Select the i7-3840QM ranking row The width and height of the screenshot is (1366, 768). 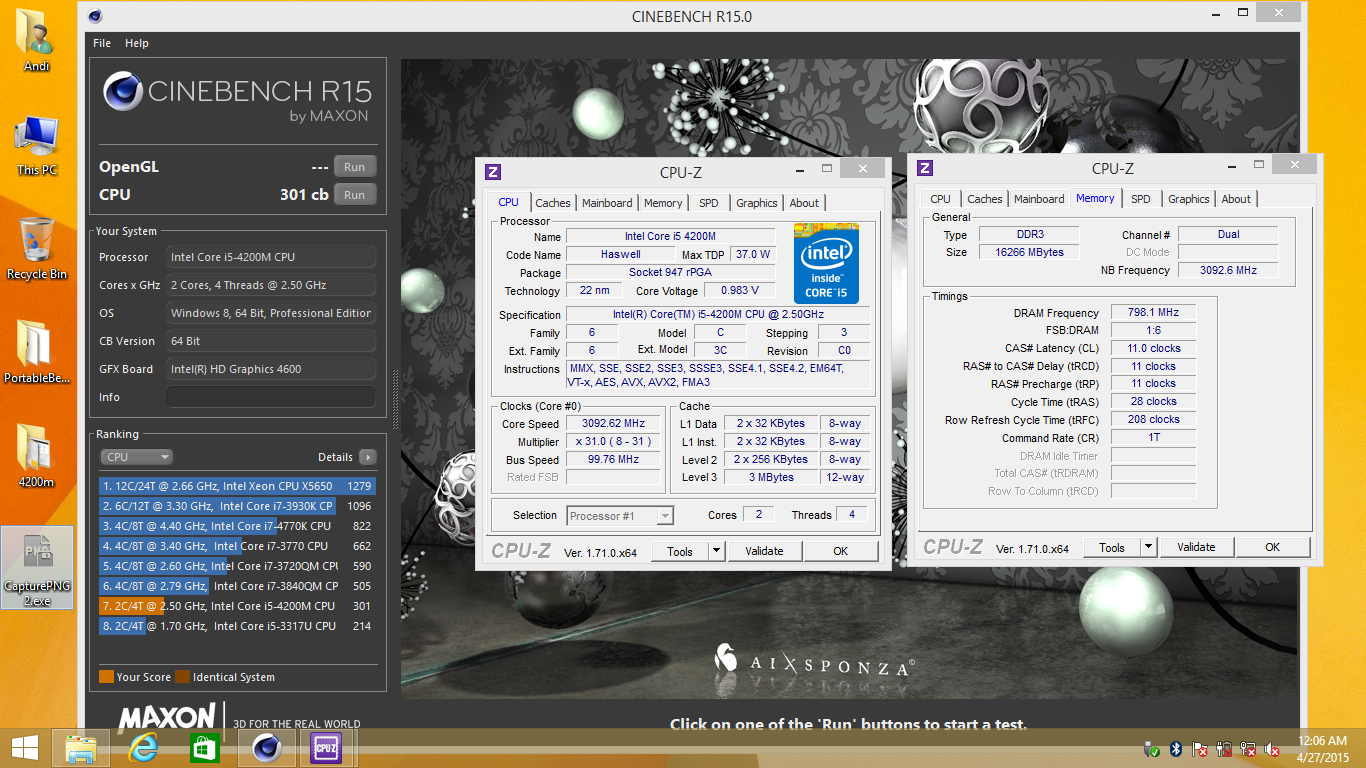tap(238, 586)
